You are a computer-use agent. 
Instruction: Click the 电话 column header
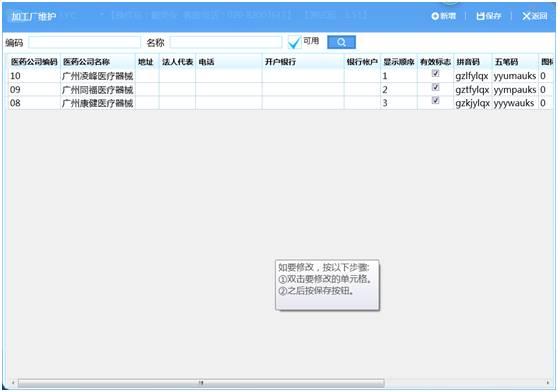[229, 62]
